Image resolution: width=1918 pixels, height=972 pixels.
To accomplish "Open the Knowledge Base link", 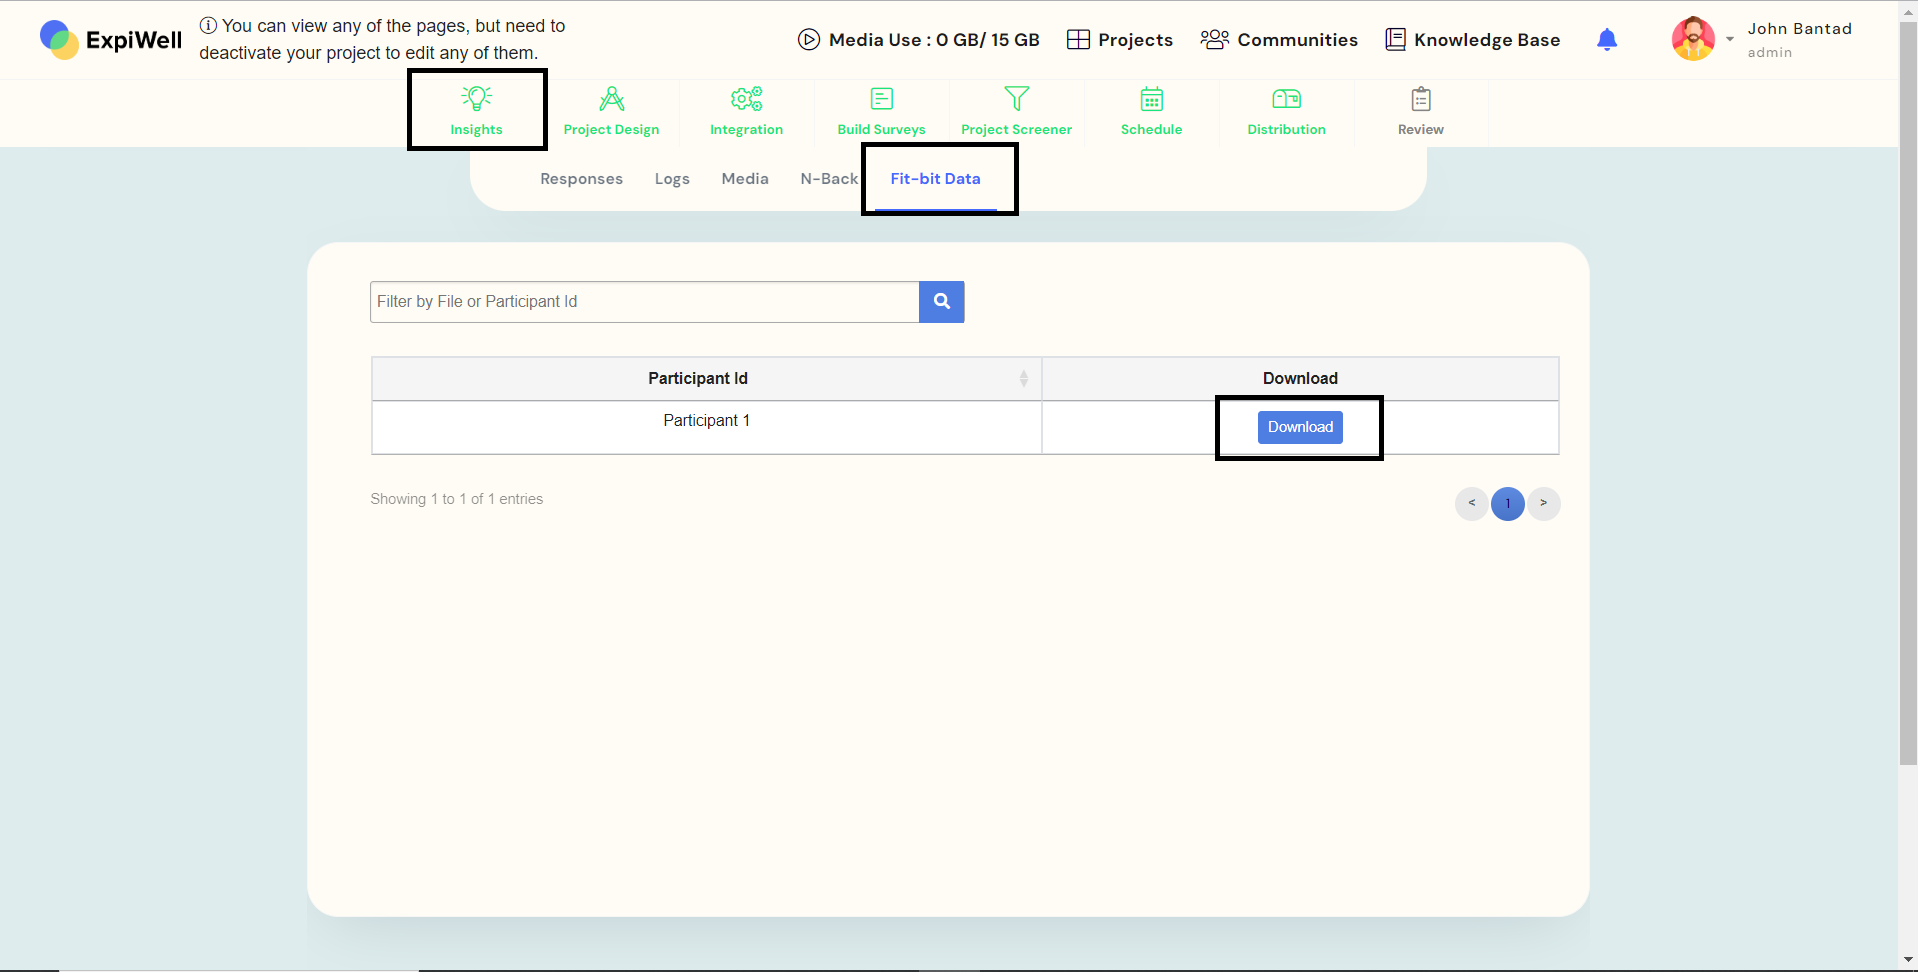I will click(x=1472, y=40).
